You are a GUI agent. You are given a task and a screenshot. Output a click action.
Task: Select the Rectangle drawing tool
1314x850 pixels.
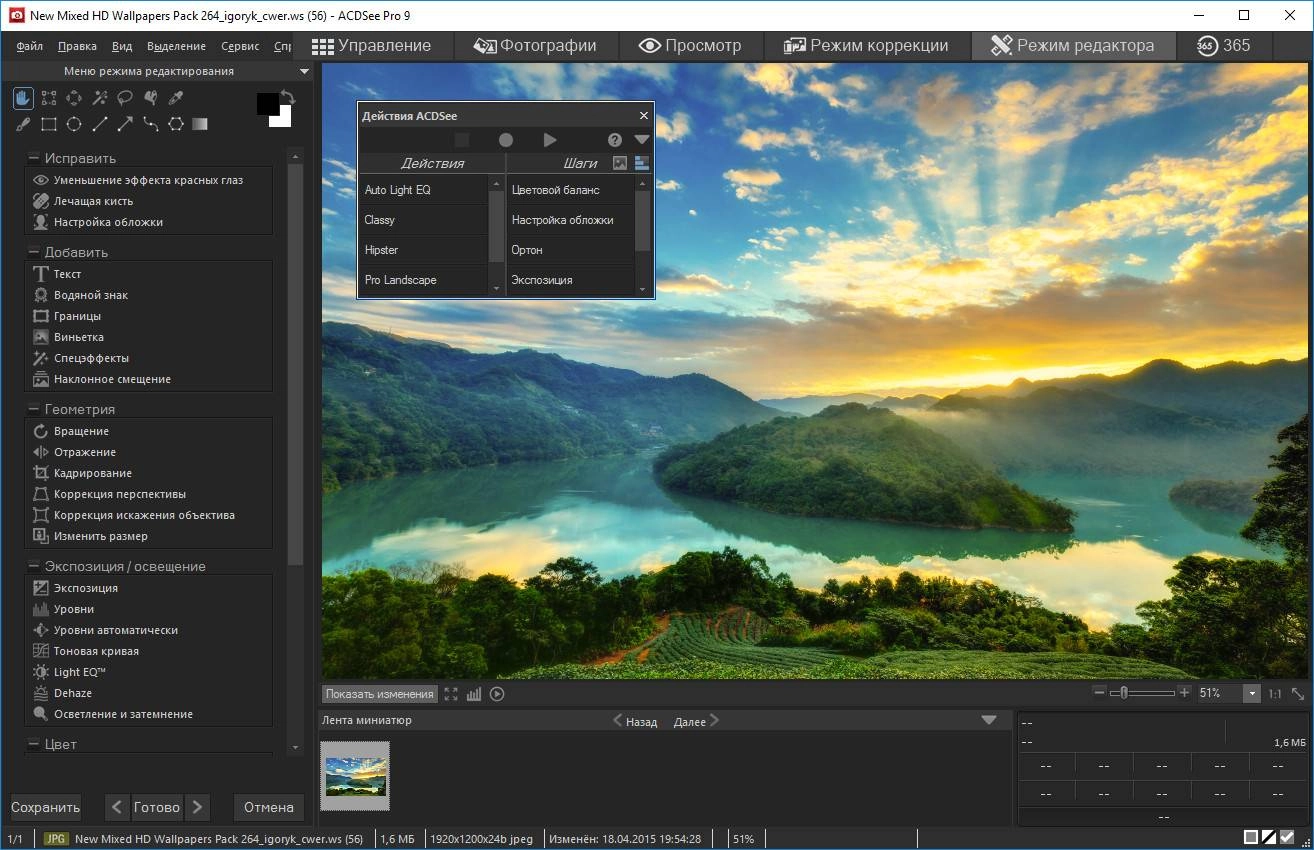48,124
